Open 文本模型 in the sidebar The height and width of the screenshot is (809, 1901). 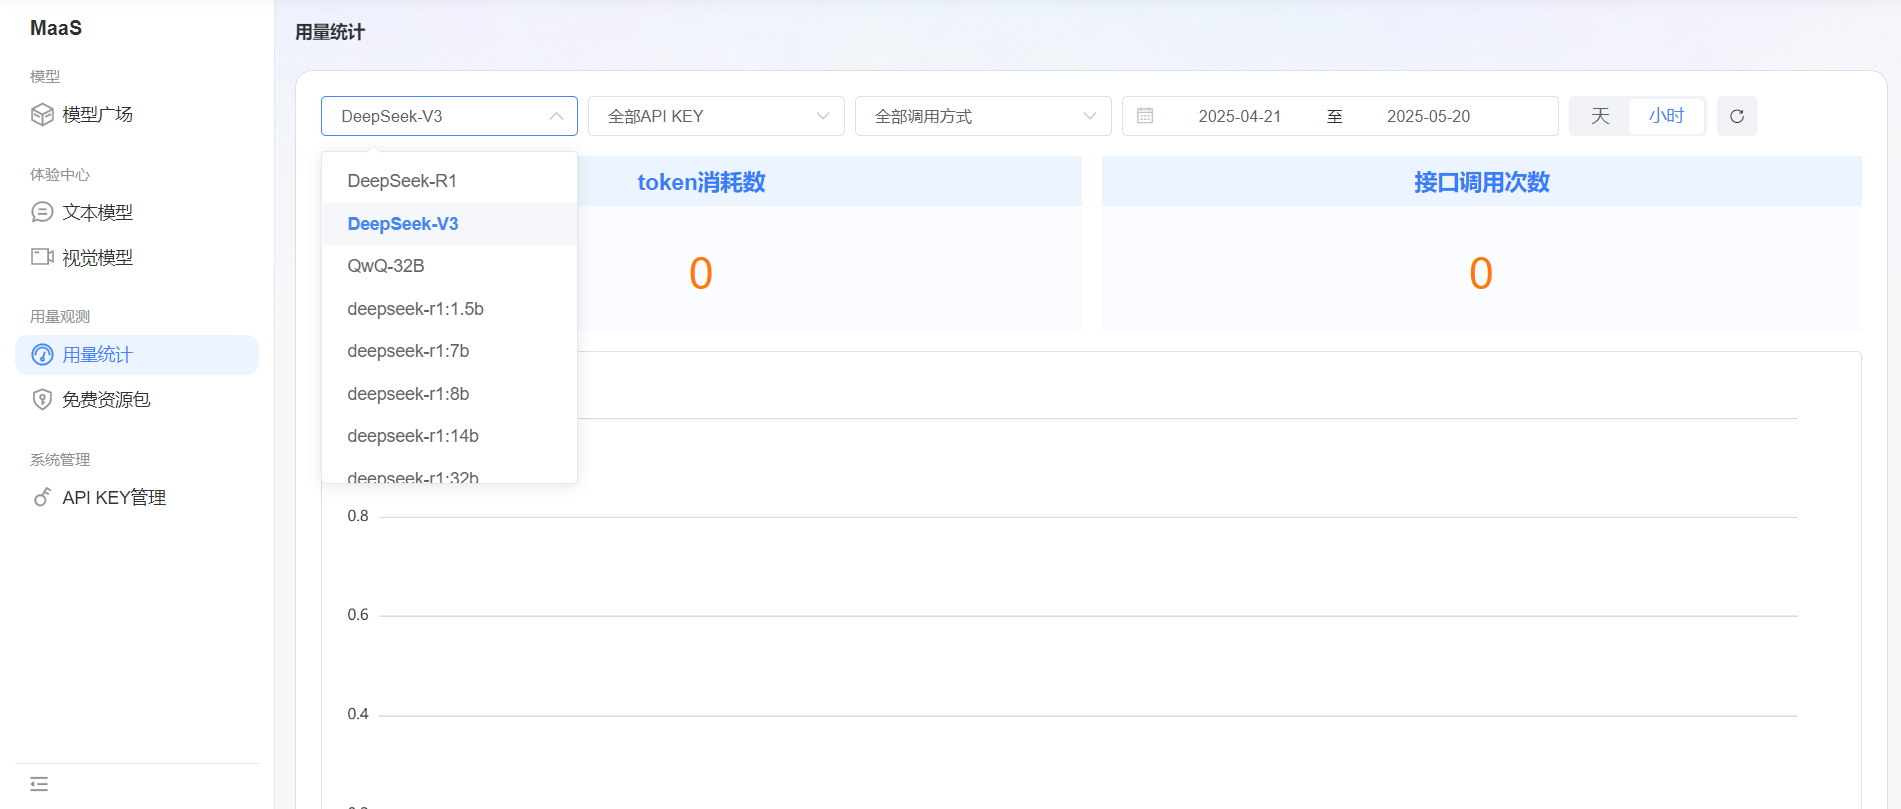(x=137, y=212)
